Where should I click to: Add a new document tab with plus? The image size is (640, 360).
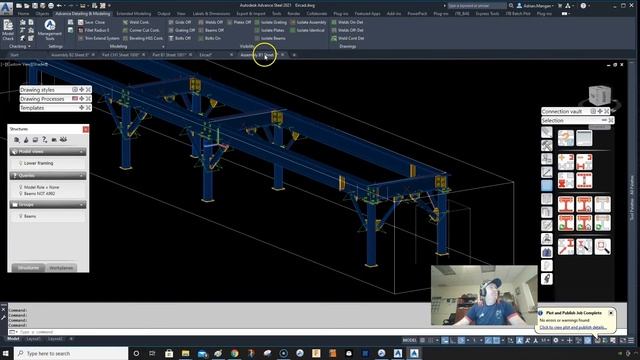coord(294,55)
